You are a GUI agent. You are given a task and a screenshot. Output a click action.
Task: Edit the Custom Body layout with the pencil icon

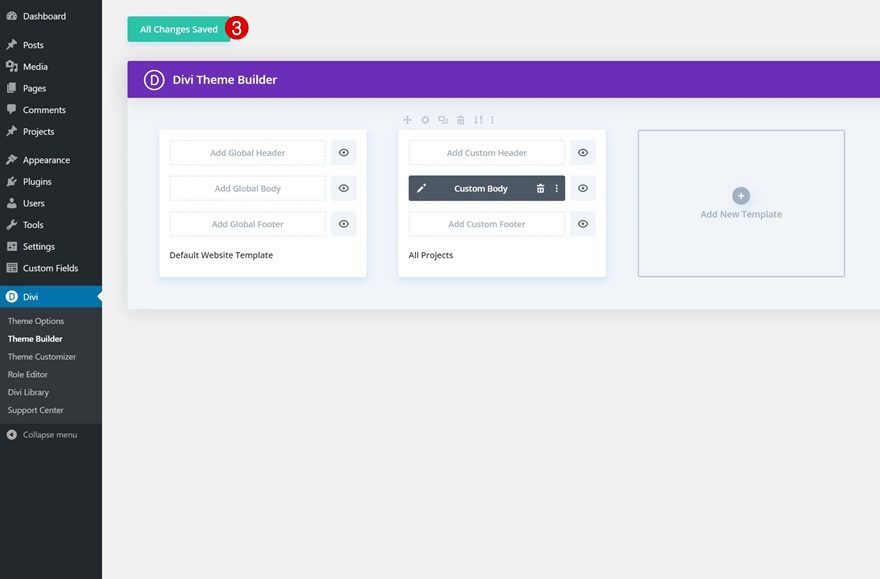pyautogui.click(x=422, y=188)
